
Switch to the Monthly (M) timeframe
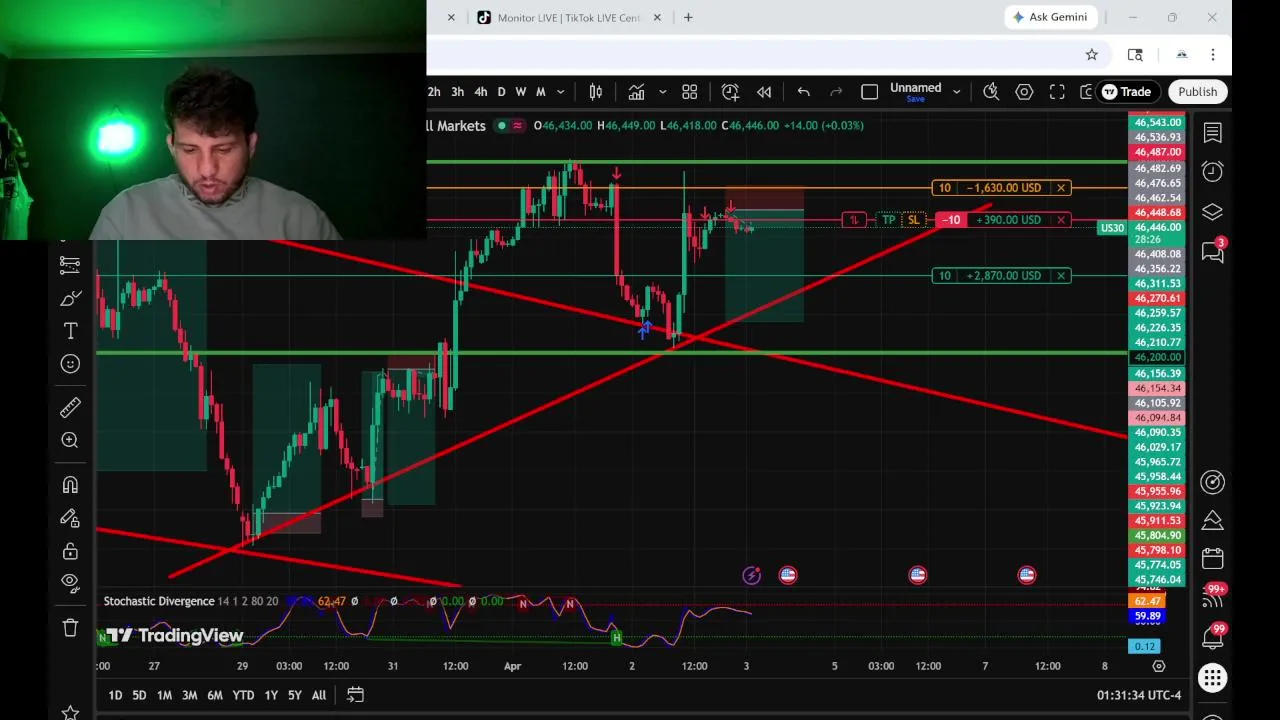[x=541, y=92]
